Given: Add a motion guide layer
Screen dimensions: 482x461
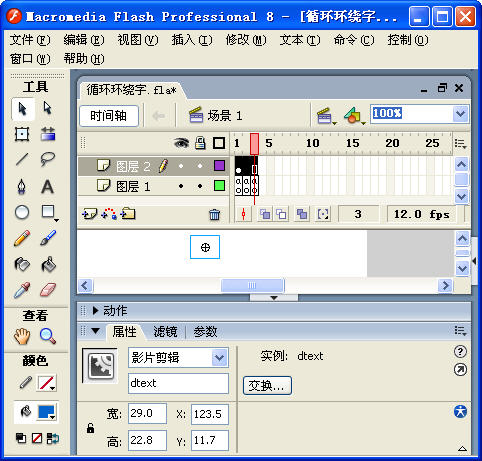Looking at the screenshot, I should pos(109,214).
